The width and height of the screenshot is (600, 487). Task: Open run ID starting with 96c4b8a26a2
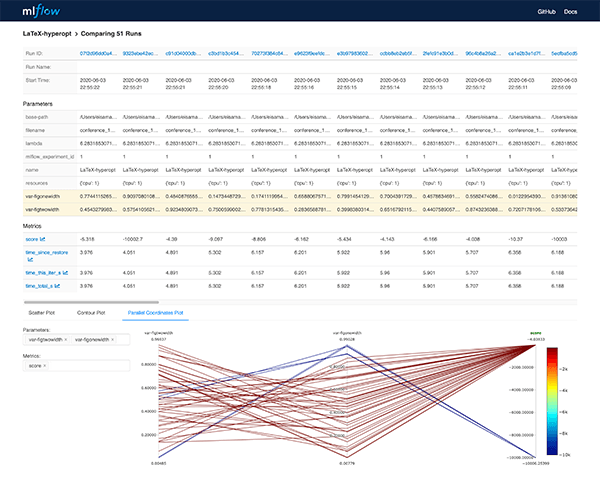483,54
